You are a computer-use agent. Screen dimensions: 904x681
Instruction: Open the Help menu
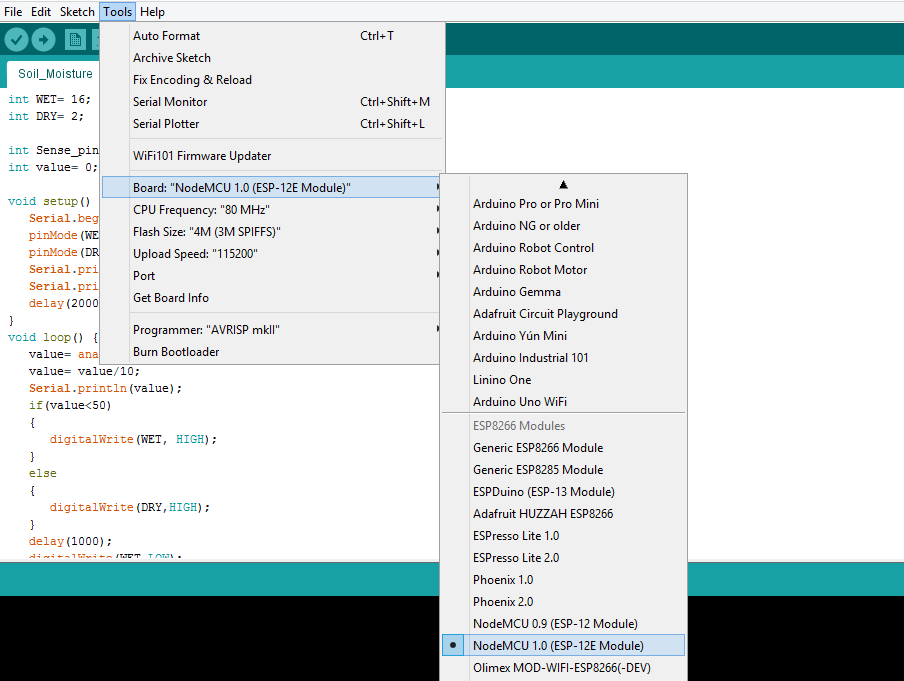click(x=152, y=12)
